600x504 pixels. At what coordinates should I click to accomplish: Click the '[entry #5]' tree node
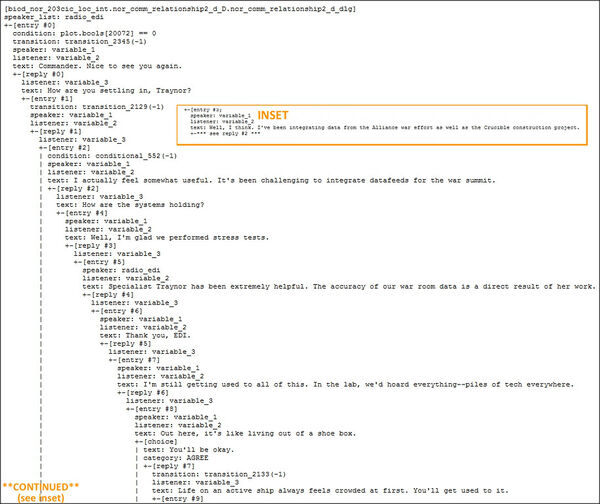click(99, 262)
